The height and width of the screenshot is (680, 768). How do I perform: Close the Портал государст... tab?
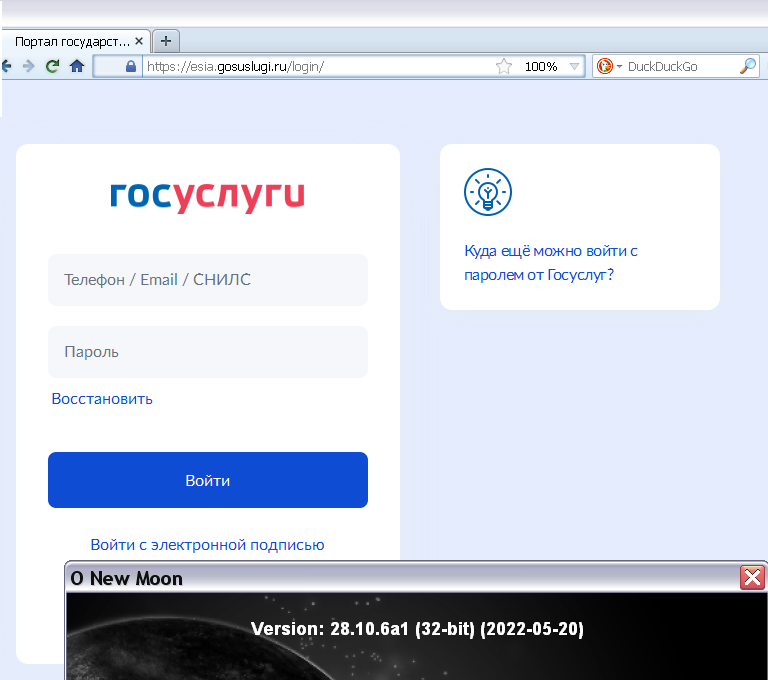point(139,41)
